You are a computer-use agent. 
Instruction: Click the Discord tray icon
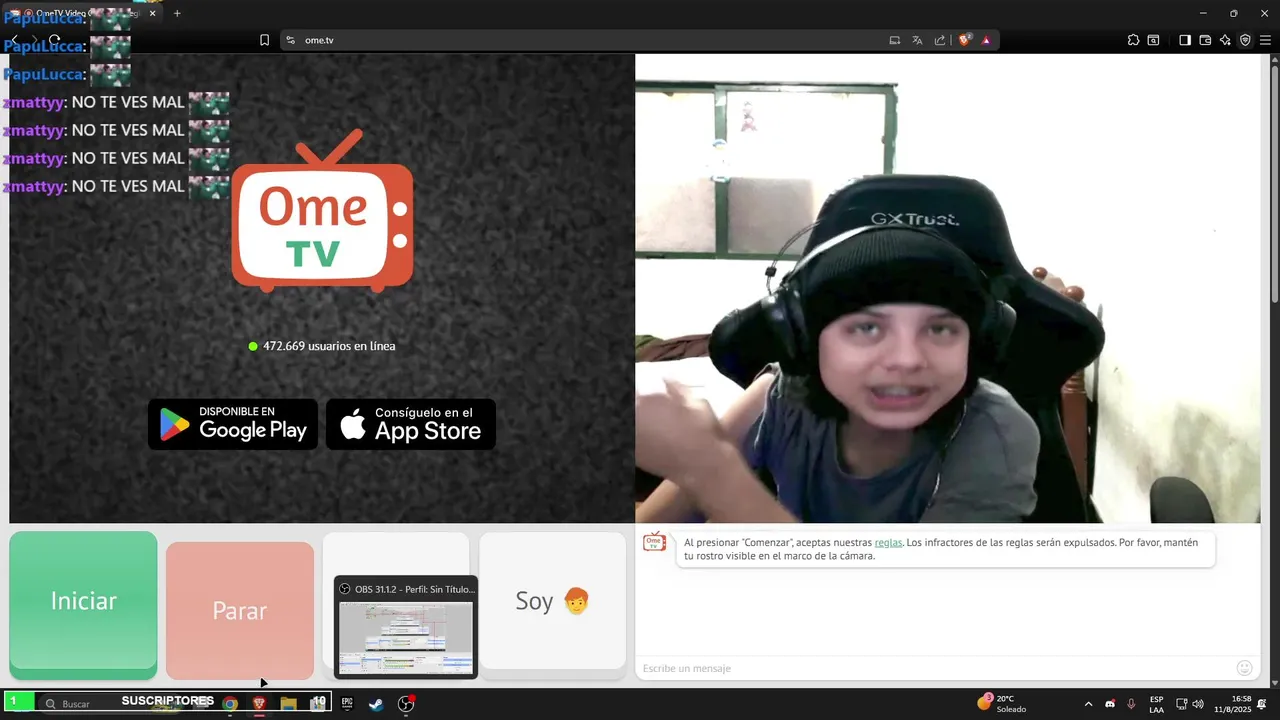[1110, 704]
